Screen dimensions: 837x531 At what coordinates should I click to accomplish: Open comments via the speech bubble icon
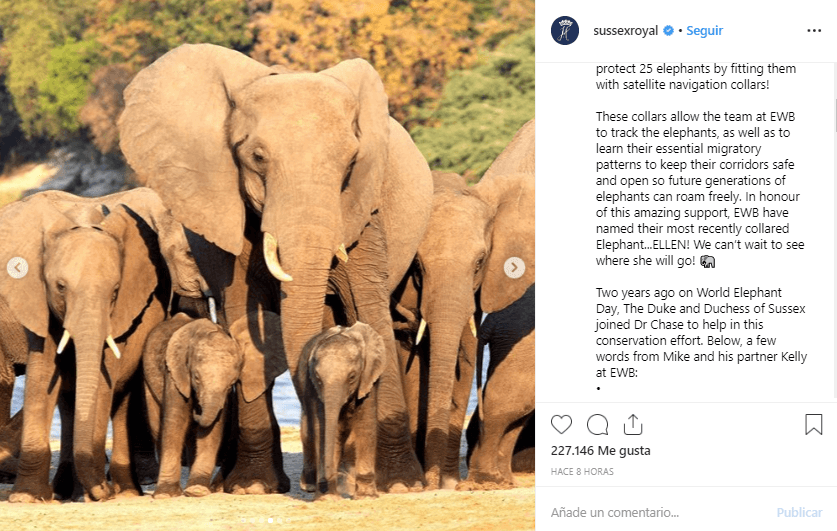(597, 425)
